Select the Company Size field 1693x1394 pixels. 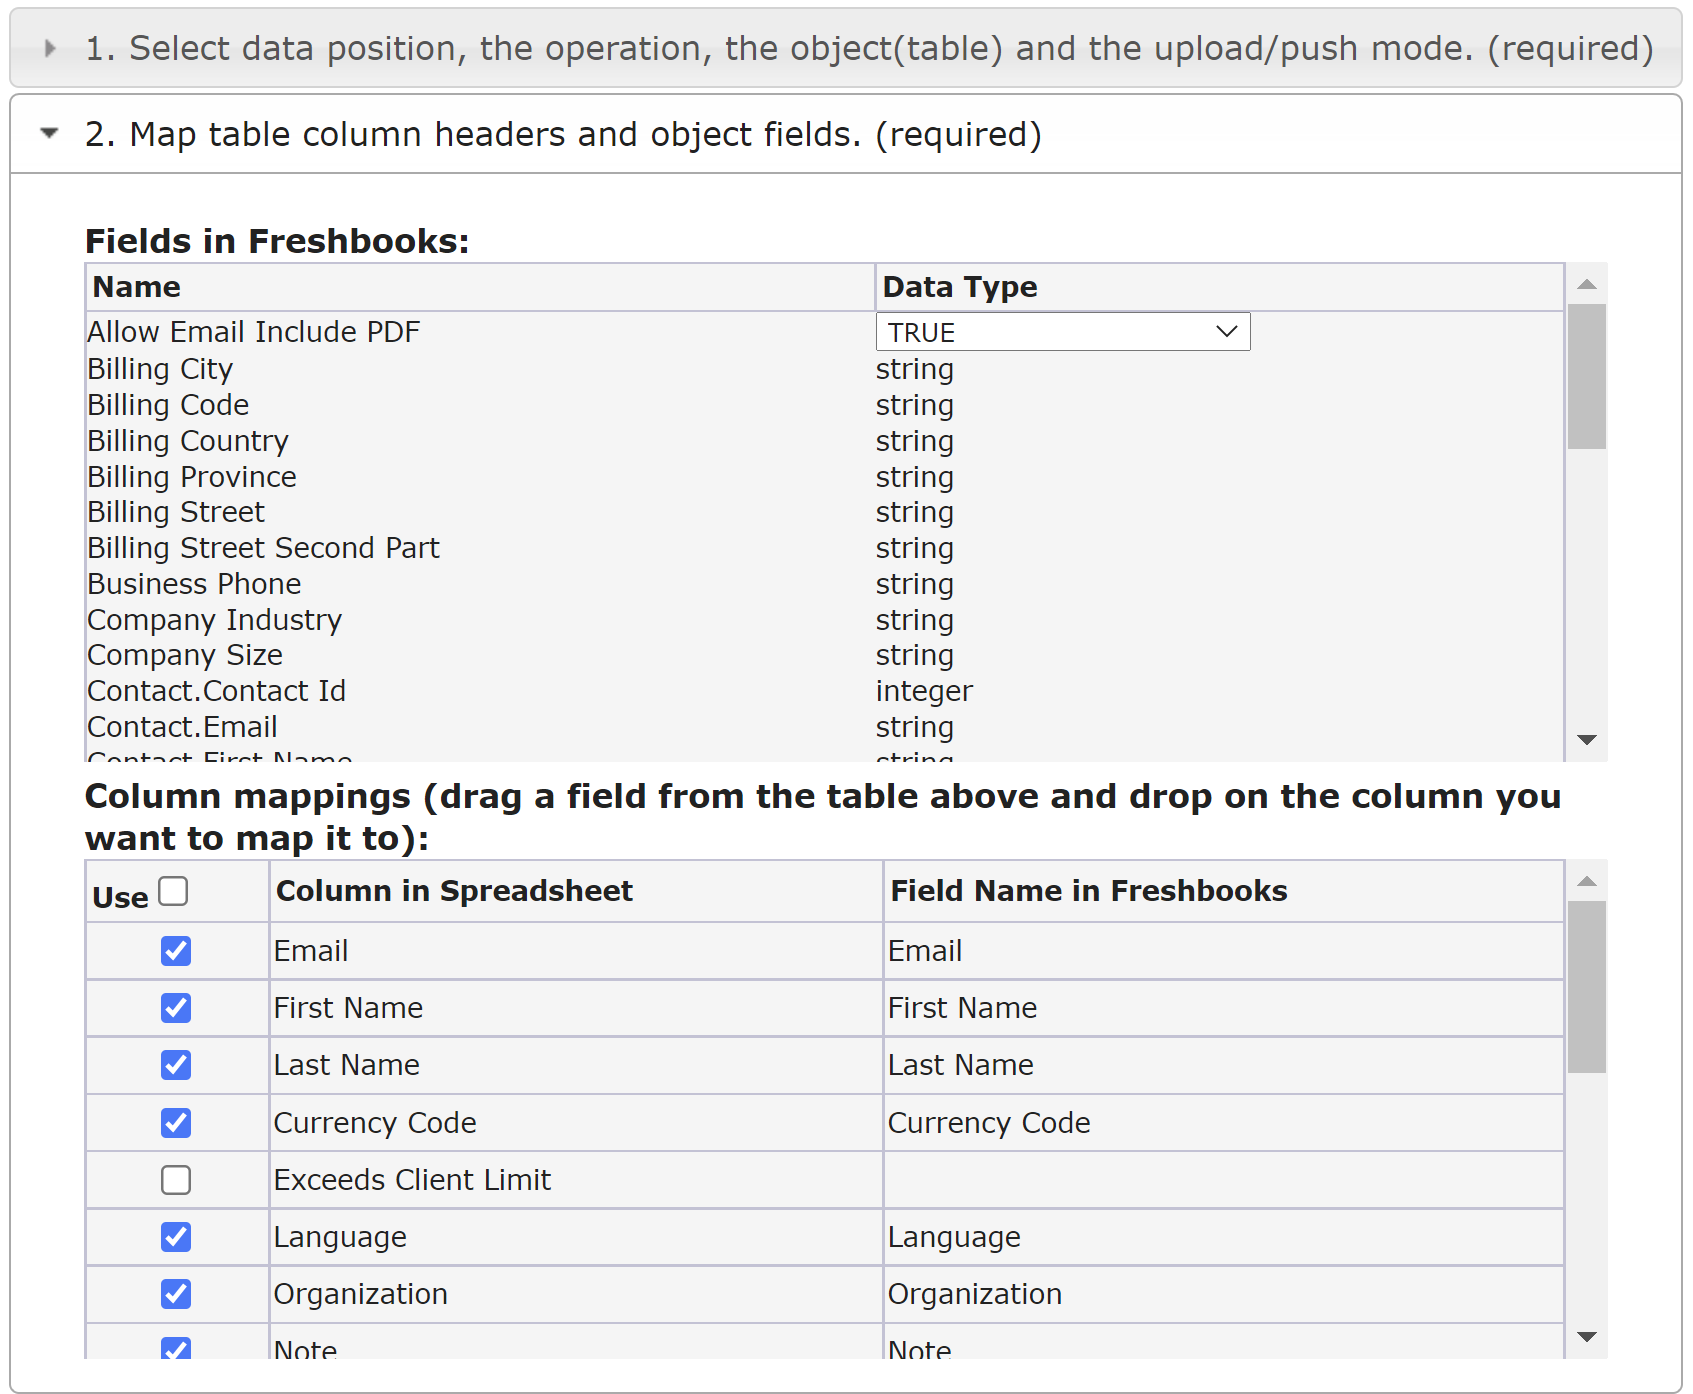tap(185, 655)
